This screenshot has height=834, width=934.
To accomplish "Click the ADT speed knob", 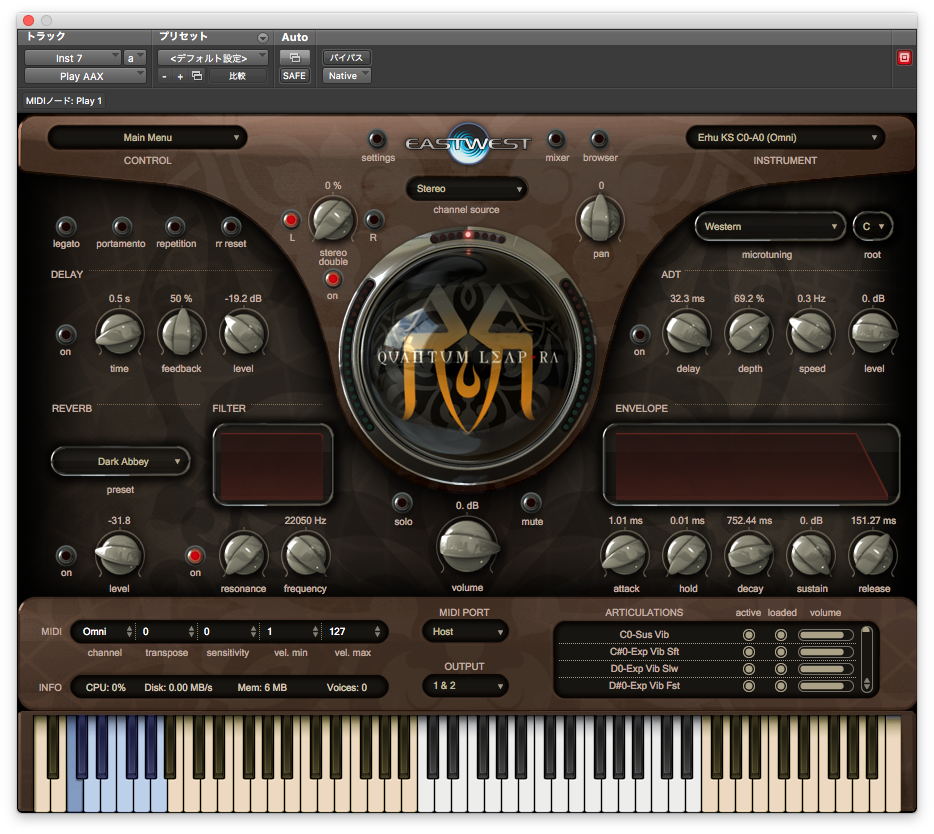I will pos(811,333).
